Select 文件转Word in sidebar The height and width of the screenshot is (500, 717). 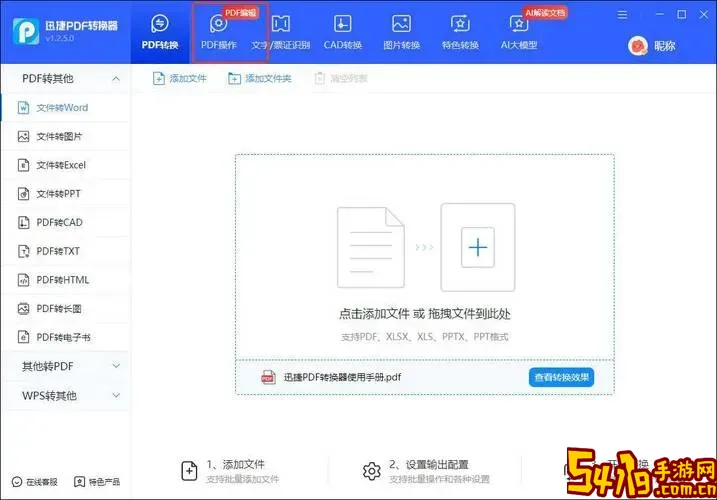point(66,108)
